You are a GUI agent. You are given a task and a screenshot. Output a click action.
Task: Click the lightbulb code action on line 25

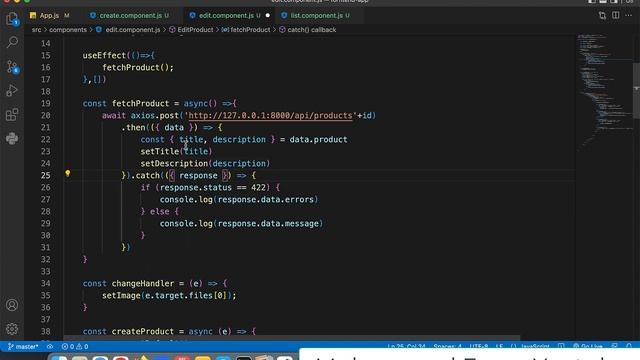point(68,174)
